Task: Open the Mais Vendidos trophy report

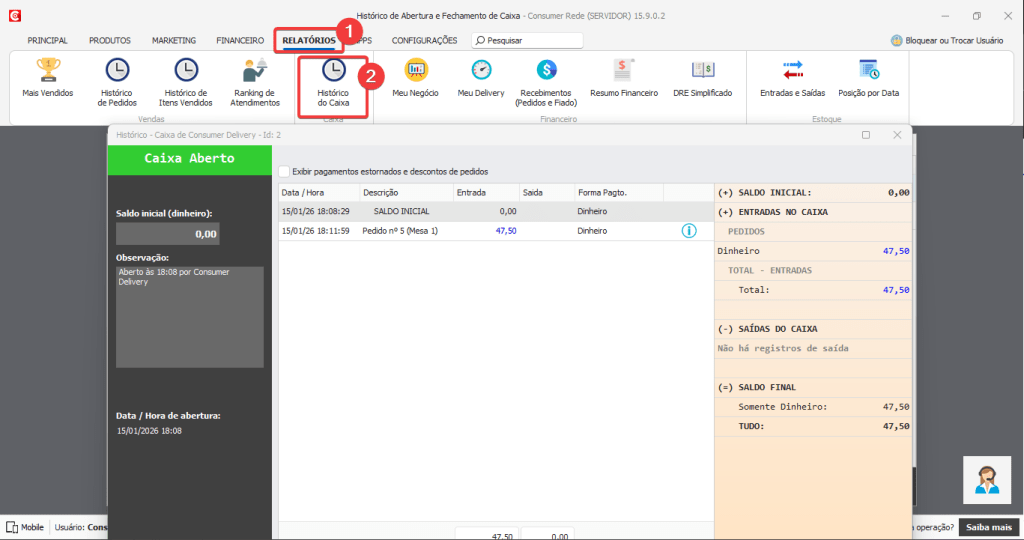Action: [x=47, y=78]
